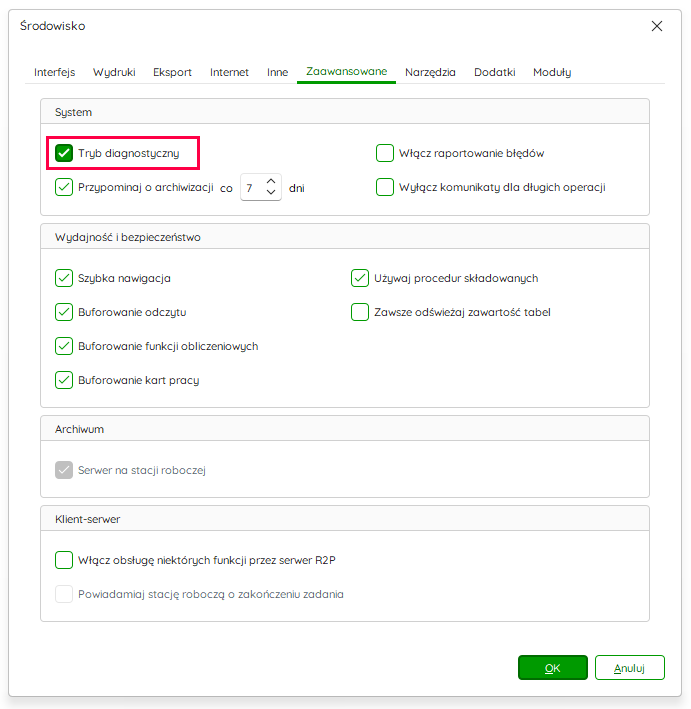Increase archiving reminder days with up arrow
Screen dimensions: 691x709
[271, 181]
